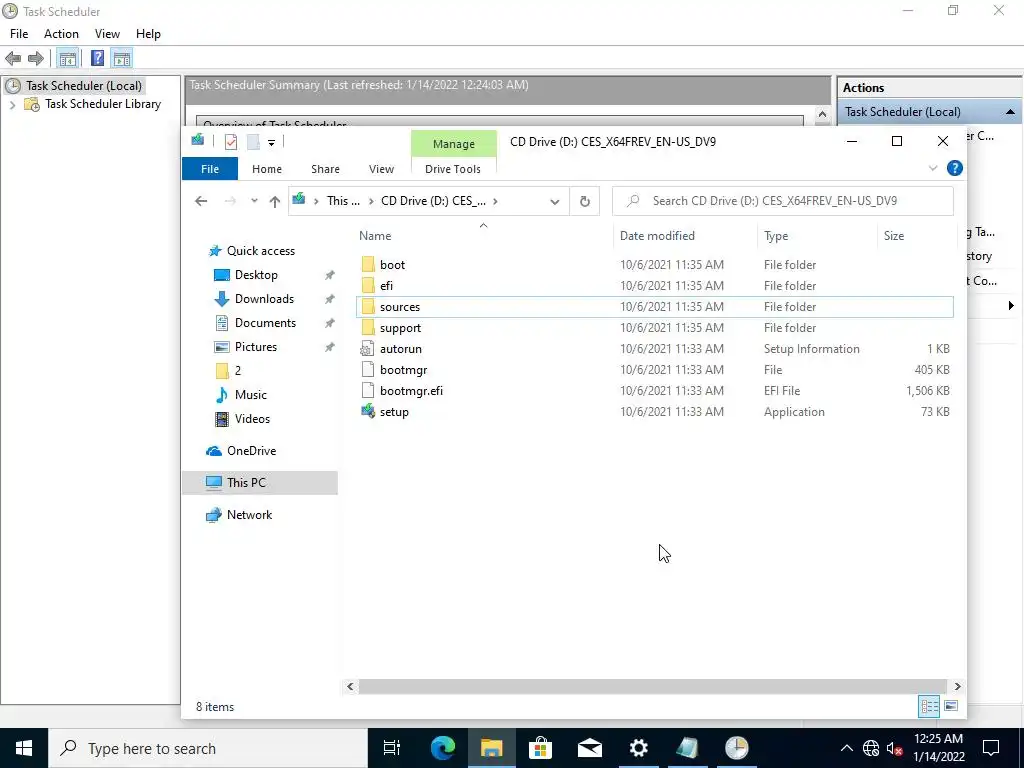The width and height of the screenshot is (1024, 768).
Task: Open the Customize Quick Access Toolbar dropdown
Action: pos(271,142)
